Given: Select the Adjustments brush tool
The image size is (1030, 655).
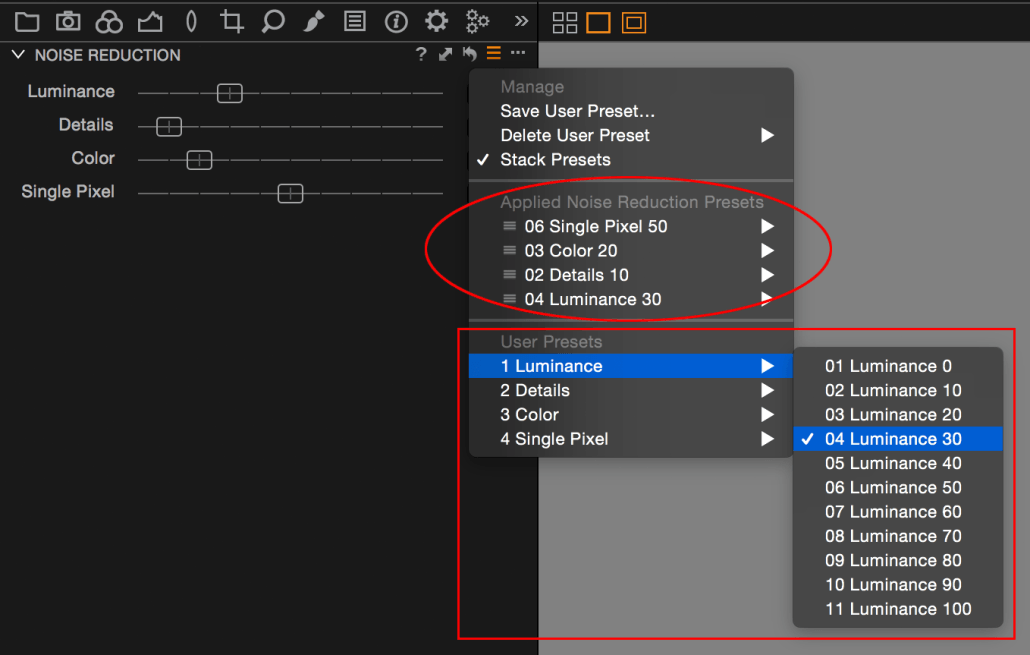Looking at the screenshot, I should click(x=314, y=21).
